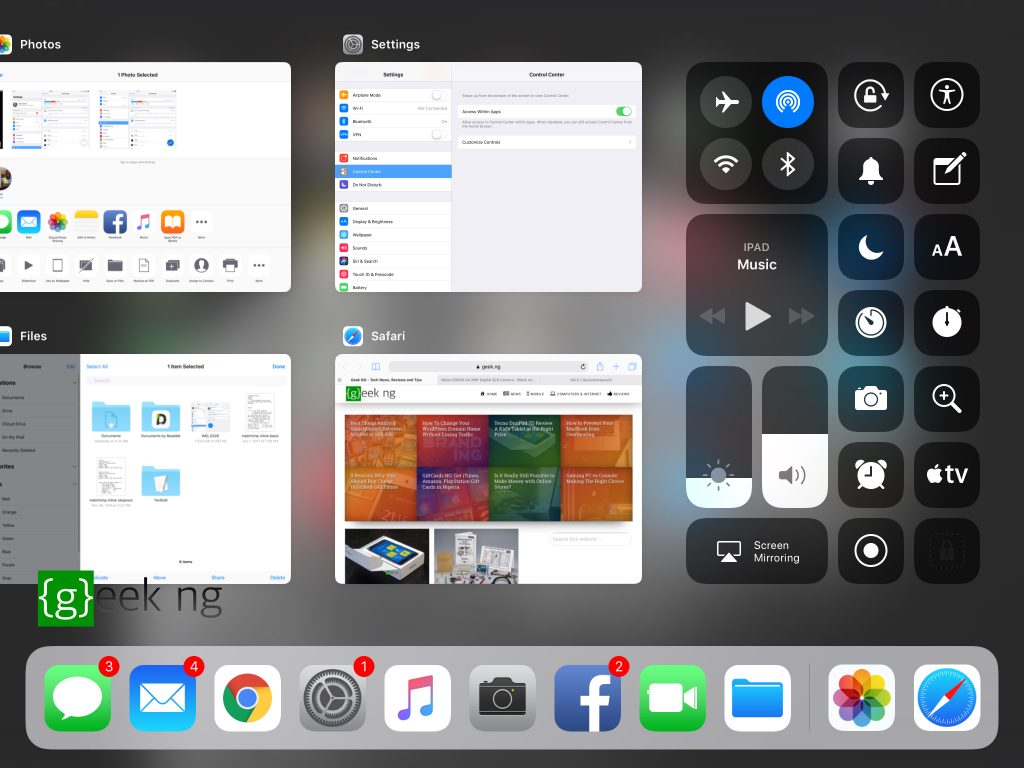
Task: Tap Select All in the Files card
Action: [97, 366]
